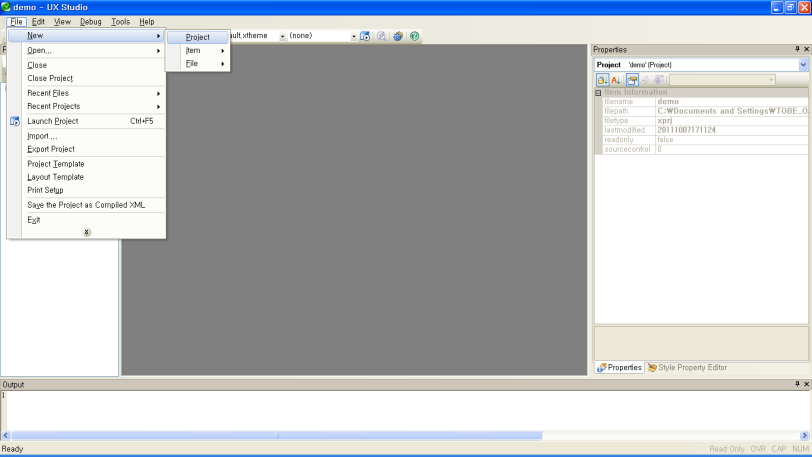Choose Launch Project menu entry
Screen dimensions: 812x457
(86, 121)
